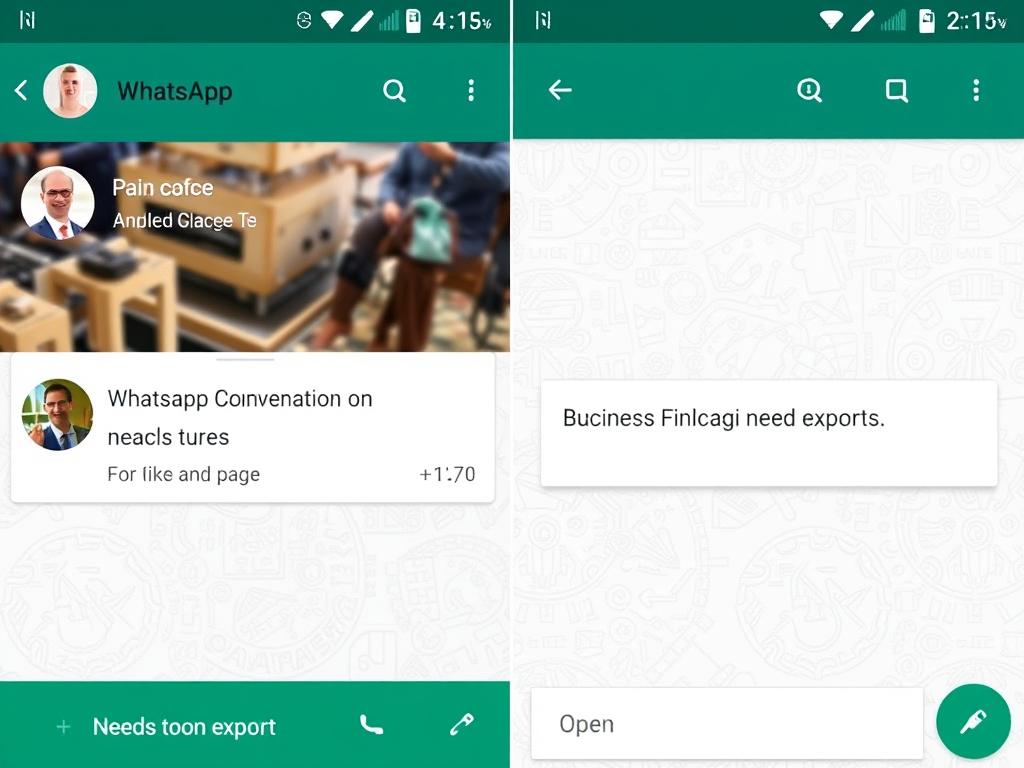Tap the Wi-Fi icon in left status bar
Viewport: 1024px width, 768px height.
coord(332,20)
